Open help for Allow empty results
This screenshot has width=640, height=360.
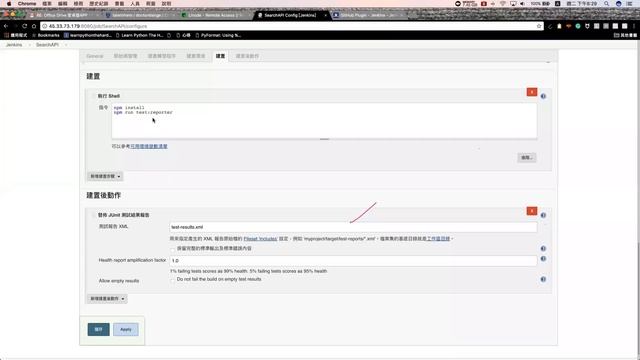tap(543, 279)
